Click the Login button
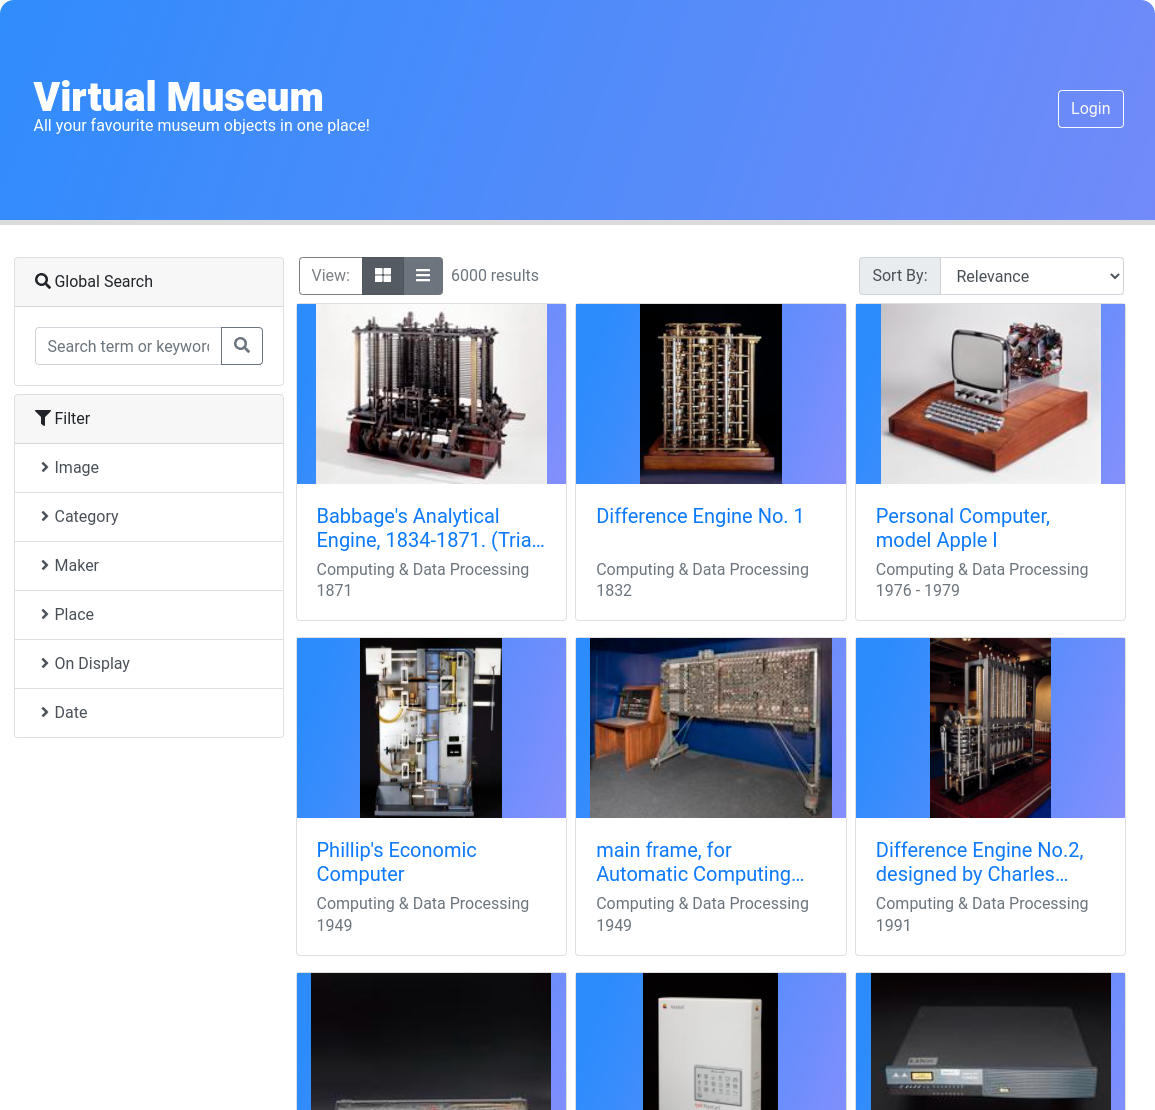The width and height of the screenshot is (1155, 1110). [x=1090, y=108]
